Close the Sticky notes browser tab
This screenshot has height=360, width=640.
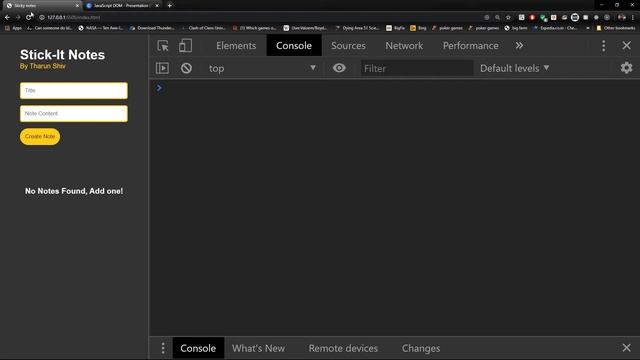click(x=77, y=6)
